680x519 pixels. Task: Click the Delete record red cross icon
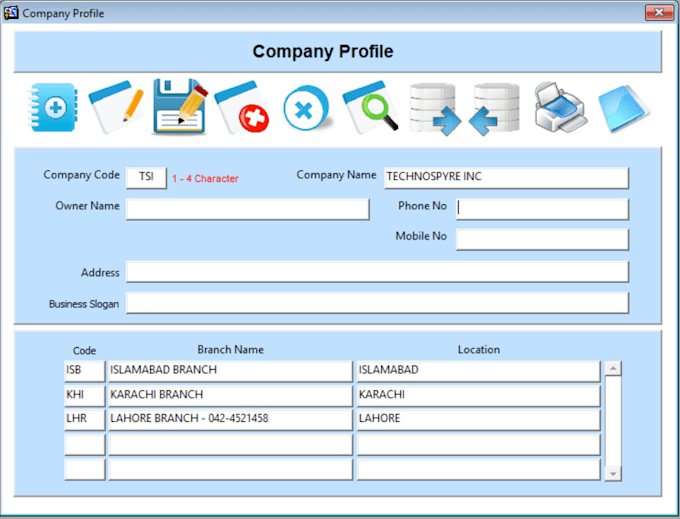[242, 107]
